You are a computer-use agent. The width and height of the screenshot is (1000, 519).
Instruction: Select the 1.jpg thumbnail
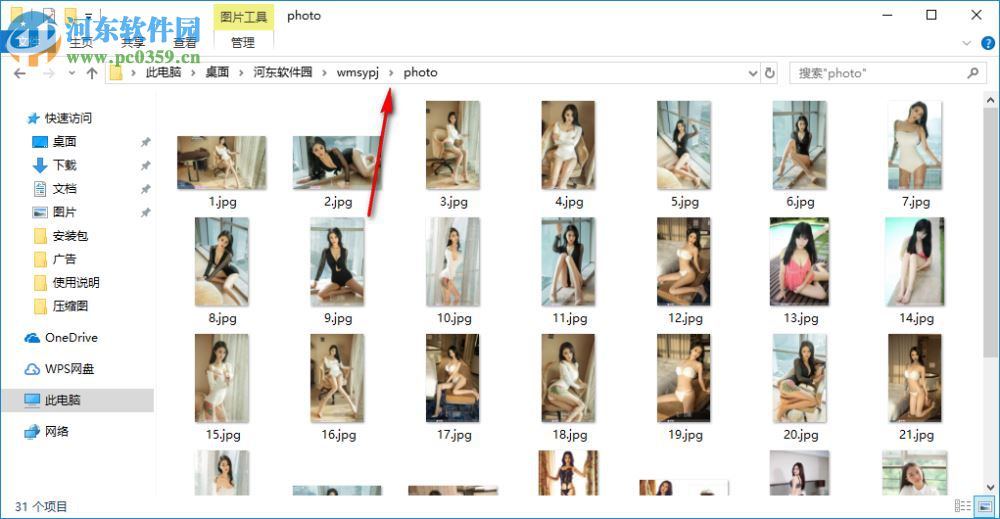tap(222, 163)
